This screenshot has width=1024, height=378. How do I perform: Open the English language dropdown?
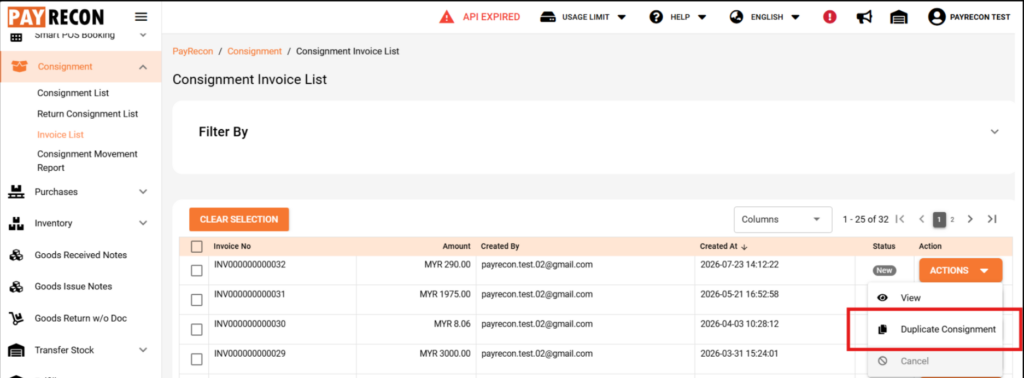click(765, 18)
